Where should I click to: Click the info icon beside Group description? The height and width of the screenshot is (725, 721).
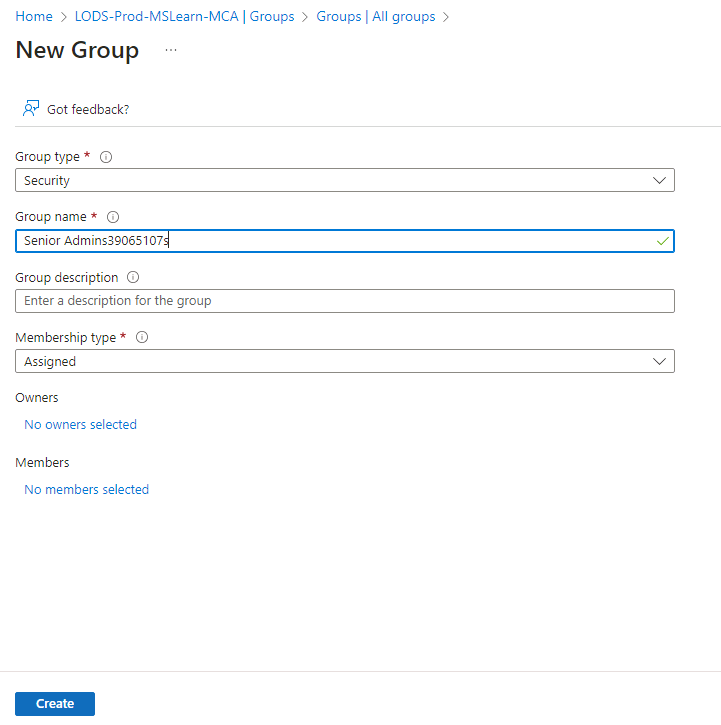pyautogui.click(x=133, y=277)
